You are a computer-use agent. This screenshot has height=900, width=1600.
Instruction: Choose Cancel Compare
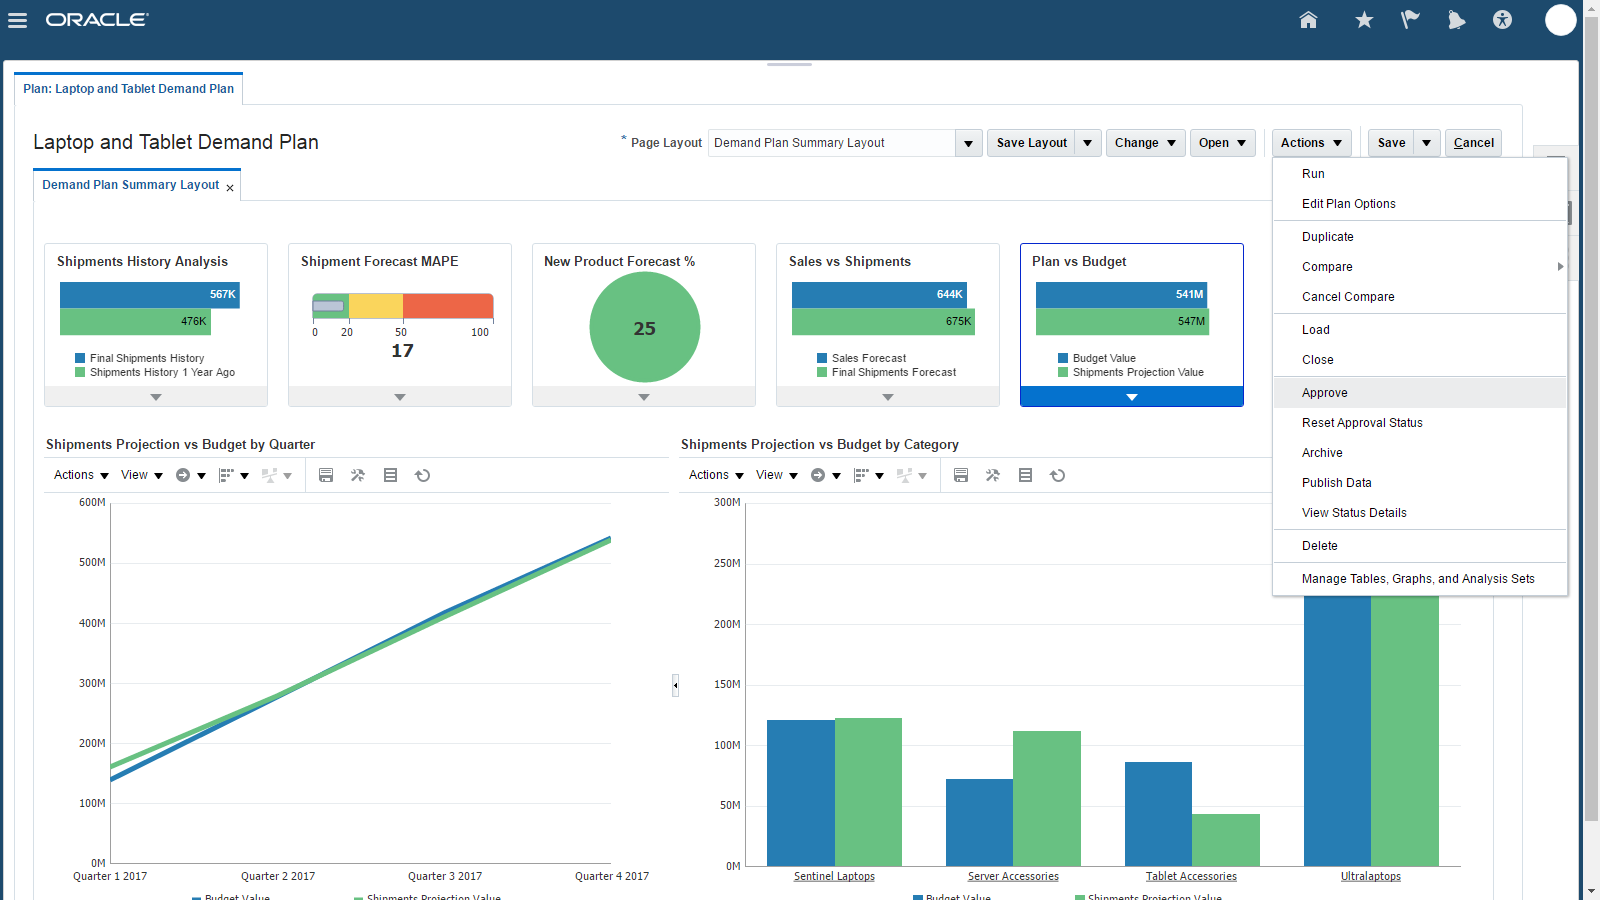[x=1420, y=297]
